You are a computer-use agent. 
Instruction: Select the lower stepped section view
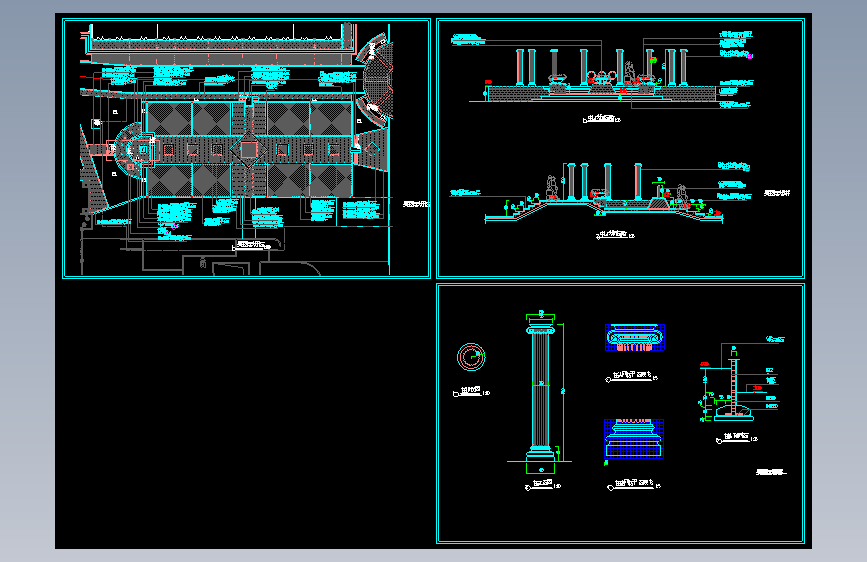coord(603,192)
